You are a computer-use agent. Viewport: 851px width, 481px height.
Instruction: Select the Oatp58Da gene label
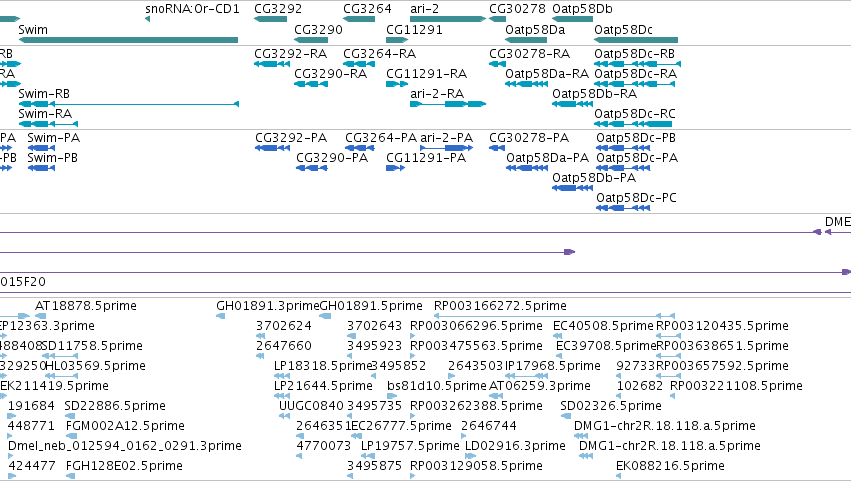pos(535,30)
